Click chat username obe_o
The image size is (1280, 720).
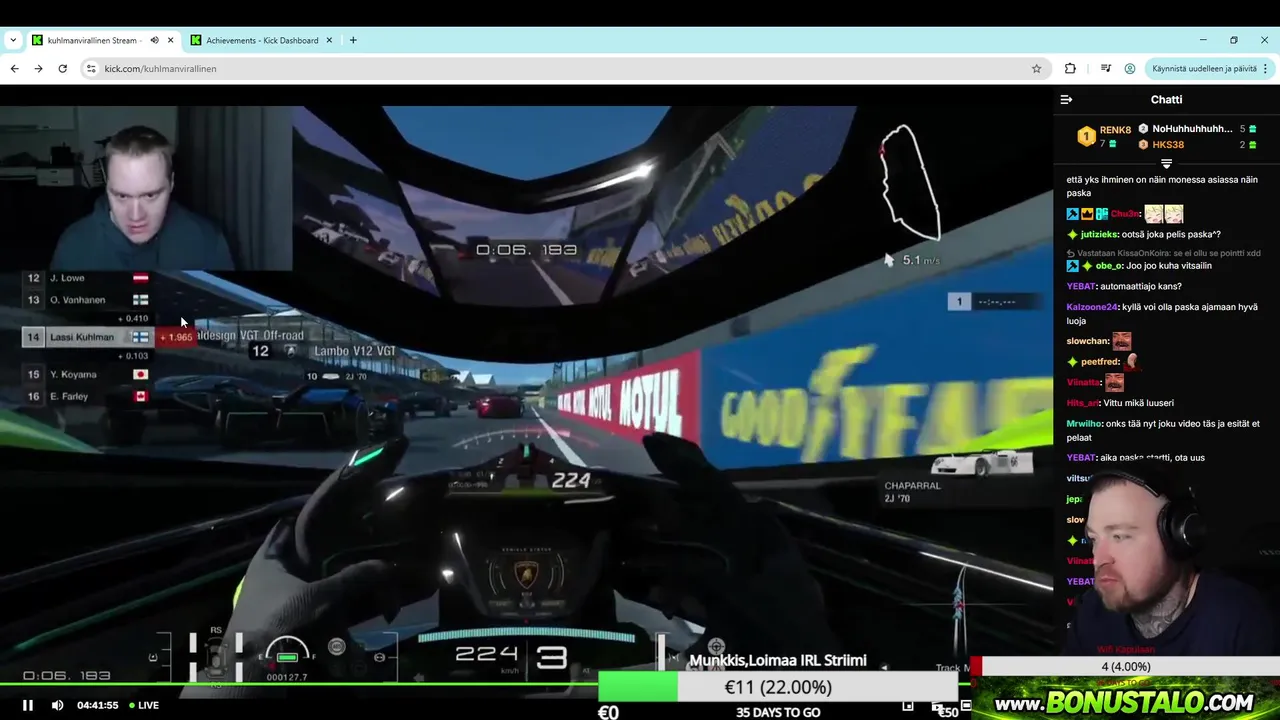click(1108, 266)
